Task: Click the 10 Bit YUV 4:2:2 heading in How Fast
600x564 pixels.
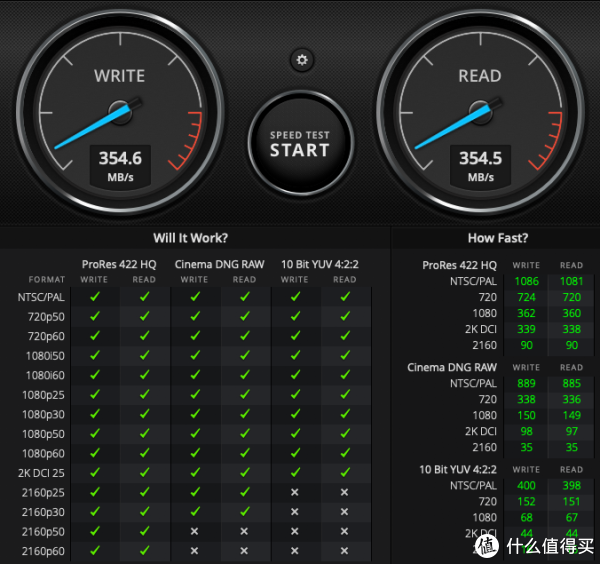Action: (458, 469)
